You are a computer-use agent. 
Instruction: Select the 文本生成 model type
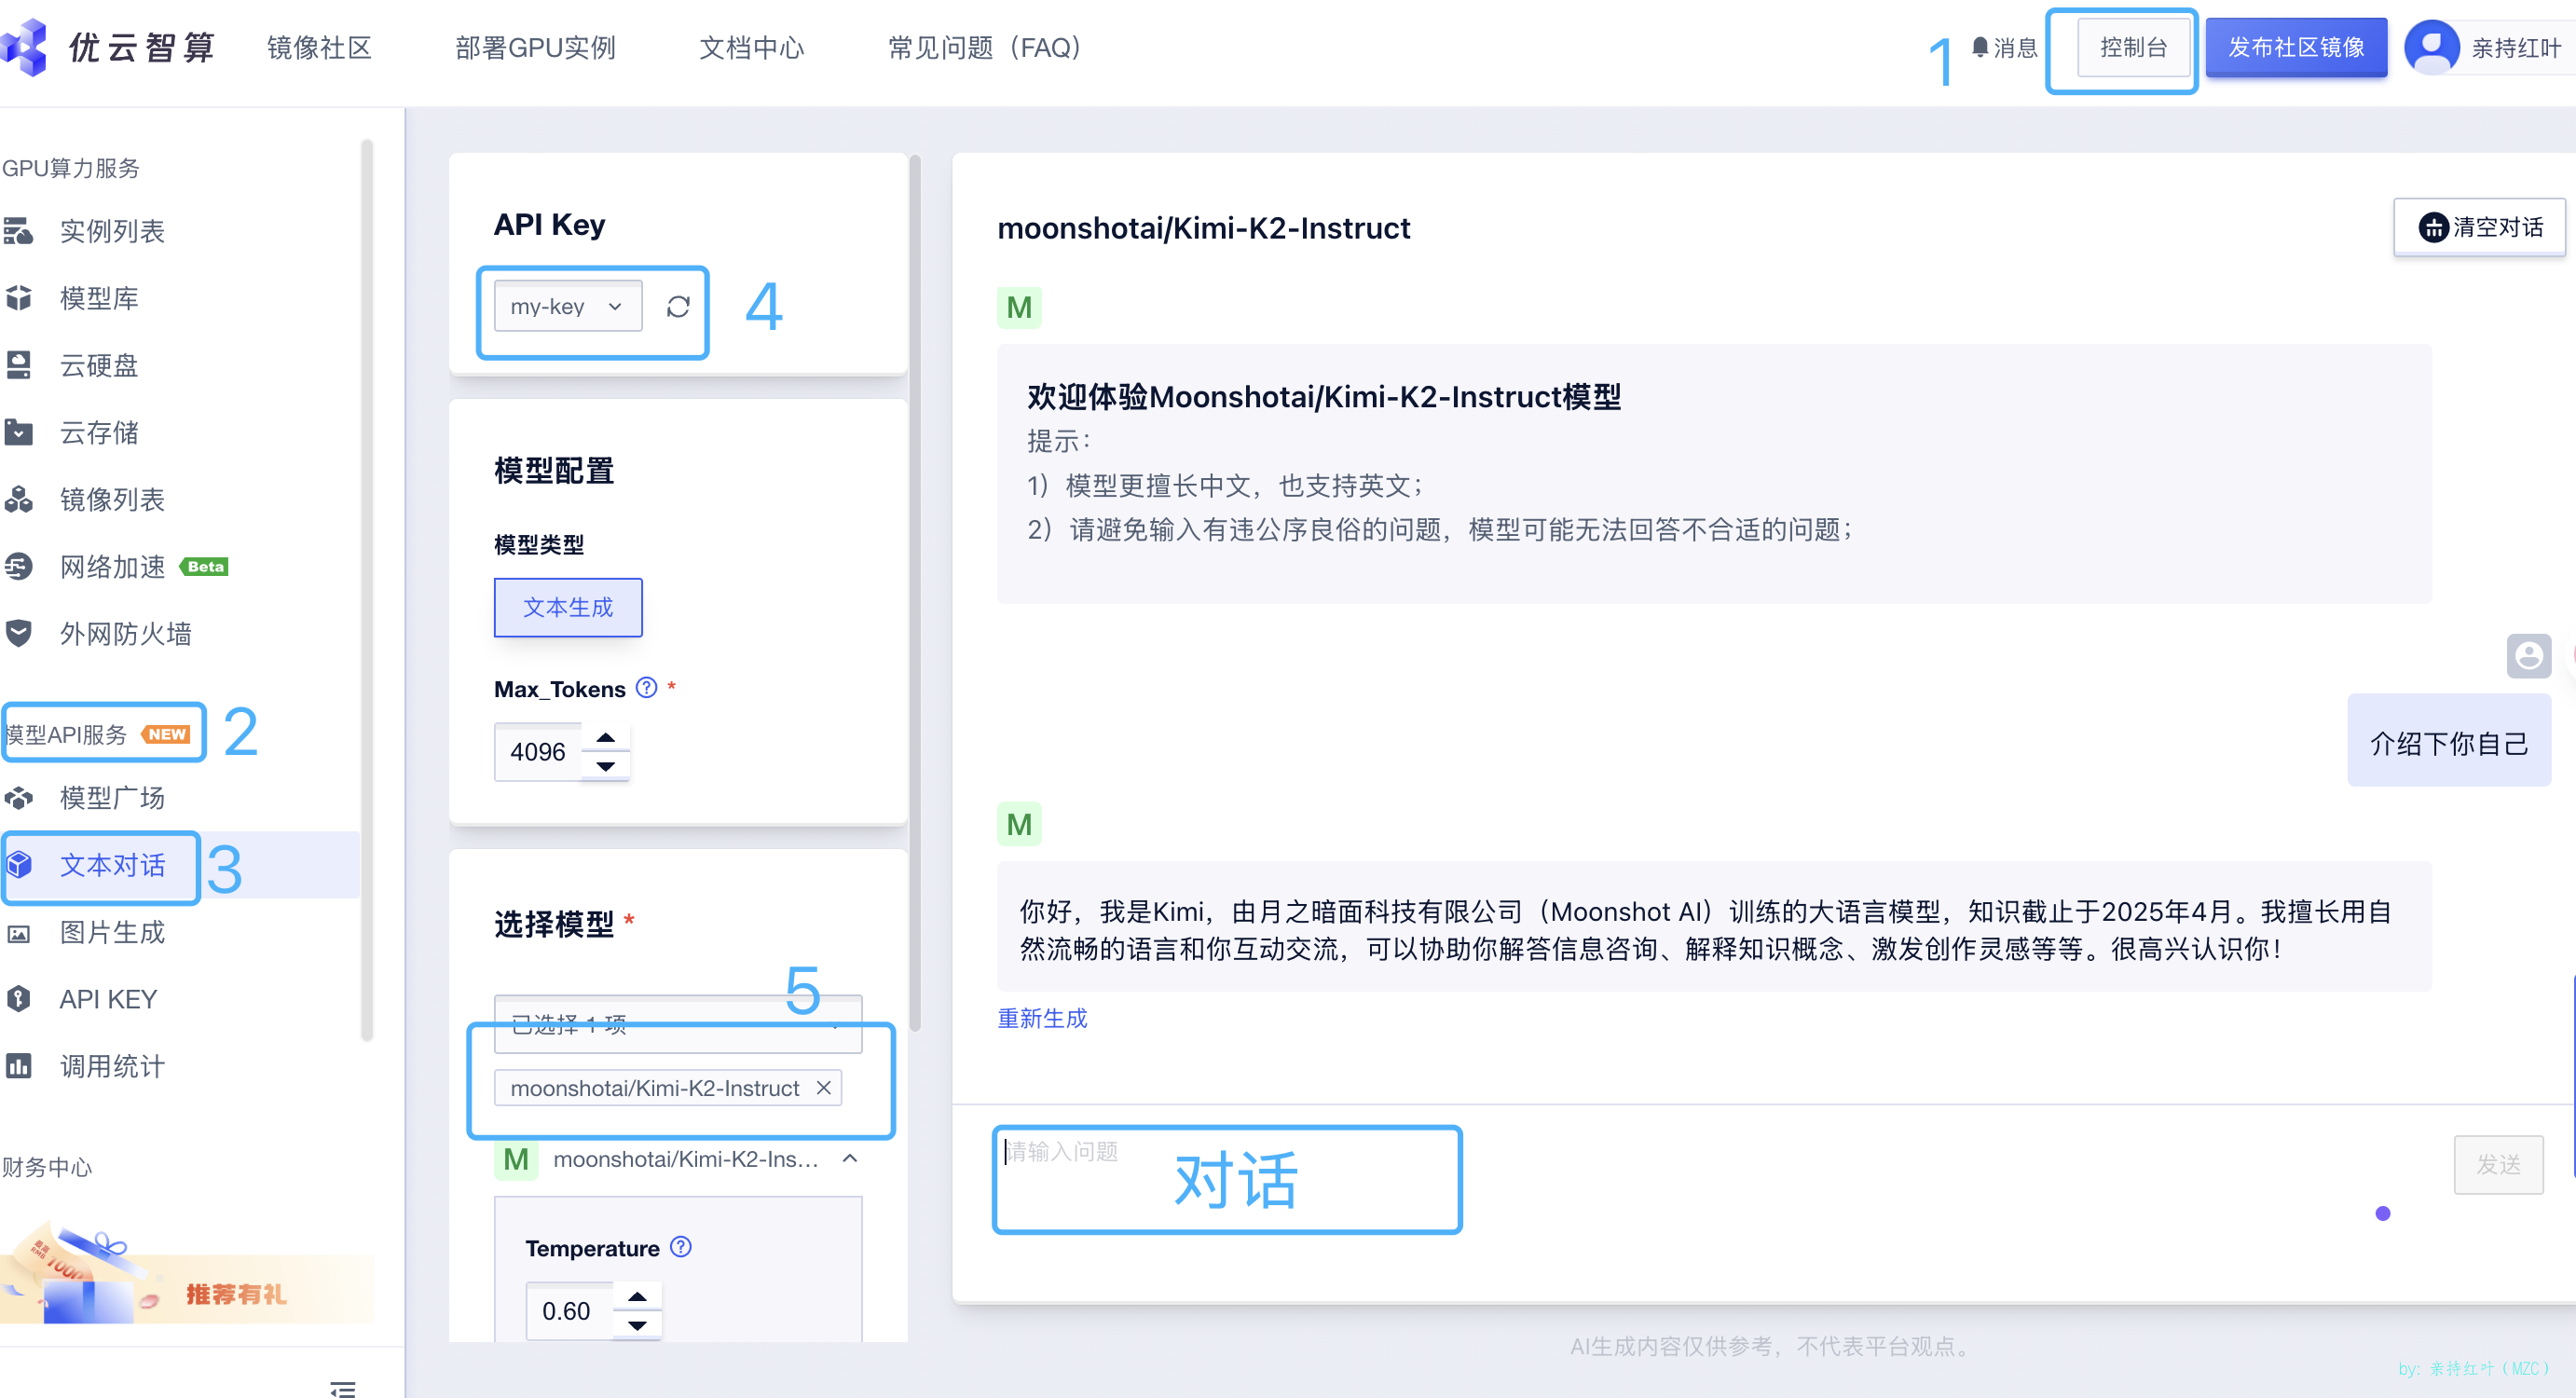coord(568,607)
